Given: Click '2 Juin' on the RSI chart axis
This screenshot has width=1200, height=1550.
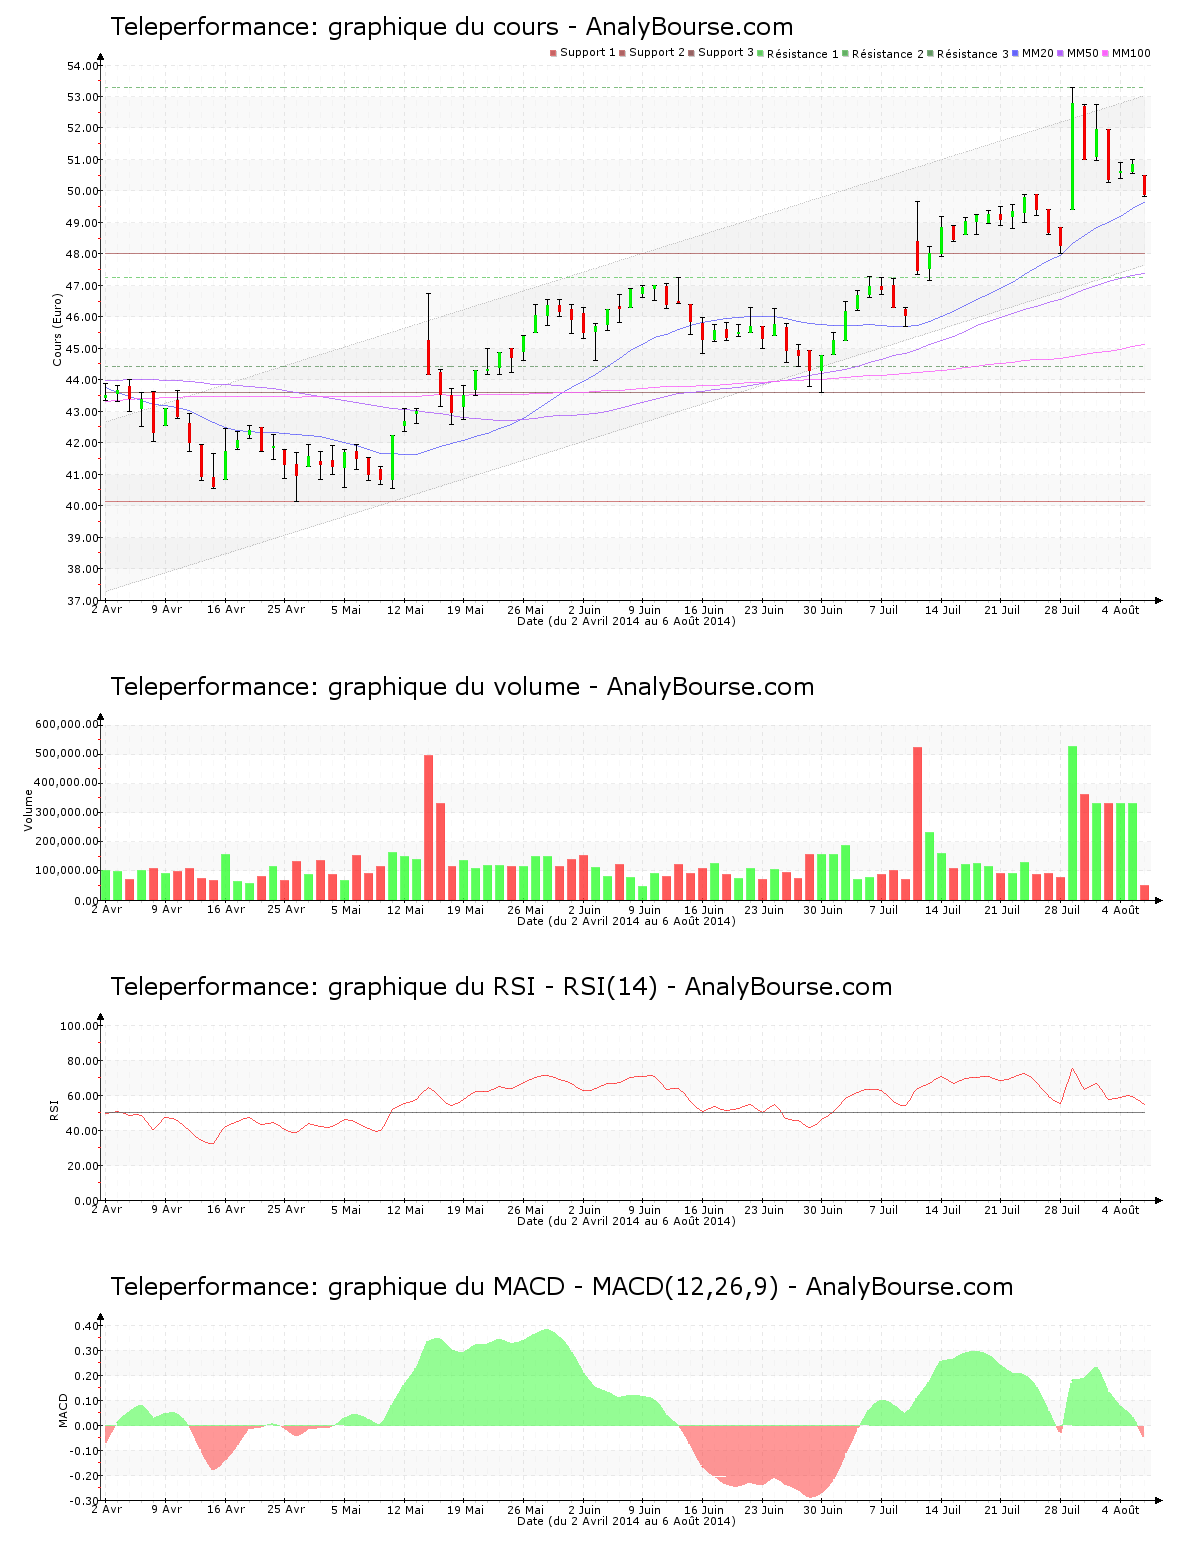Looking at the screenshot, I should (x=584, y=1210).
